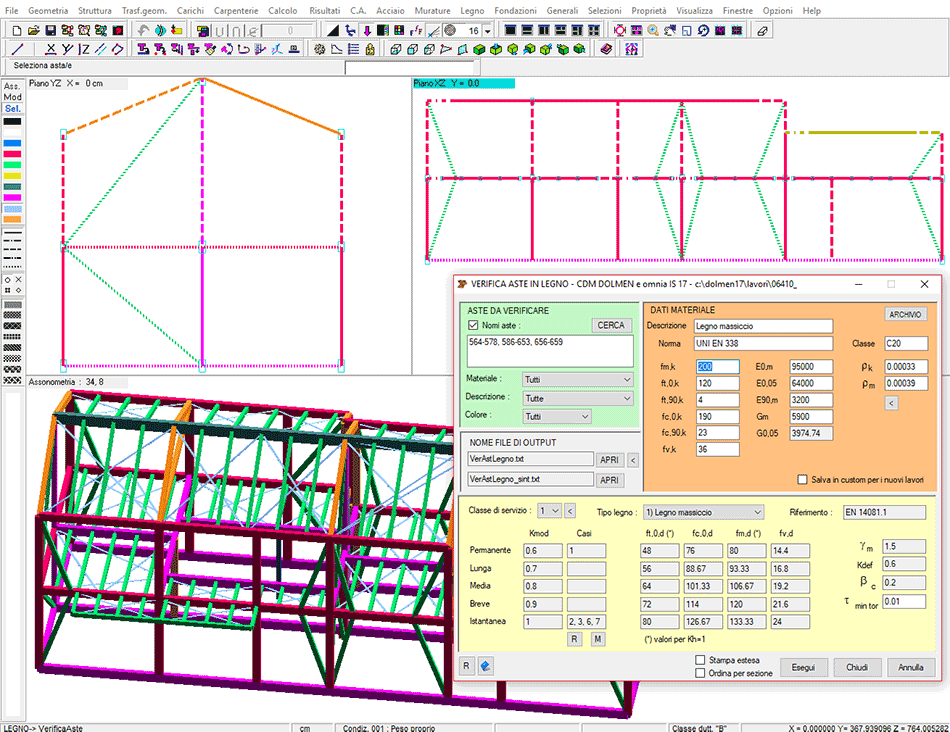Click the blue diskette icon beside R
950x732 pixels.
(485, 667)
